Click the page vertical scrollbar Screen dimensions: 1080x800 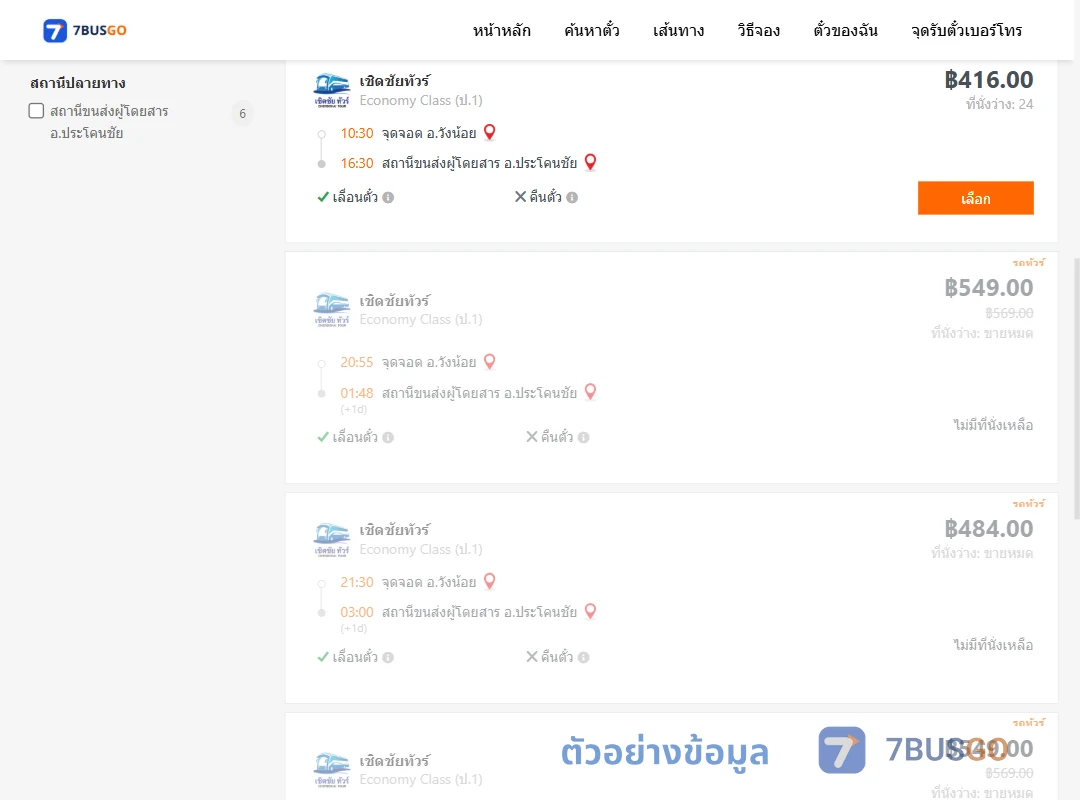1077,389
